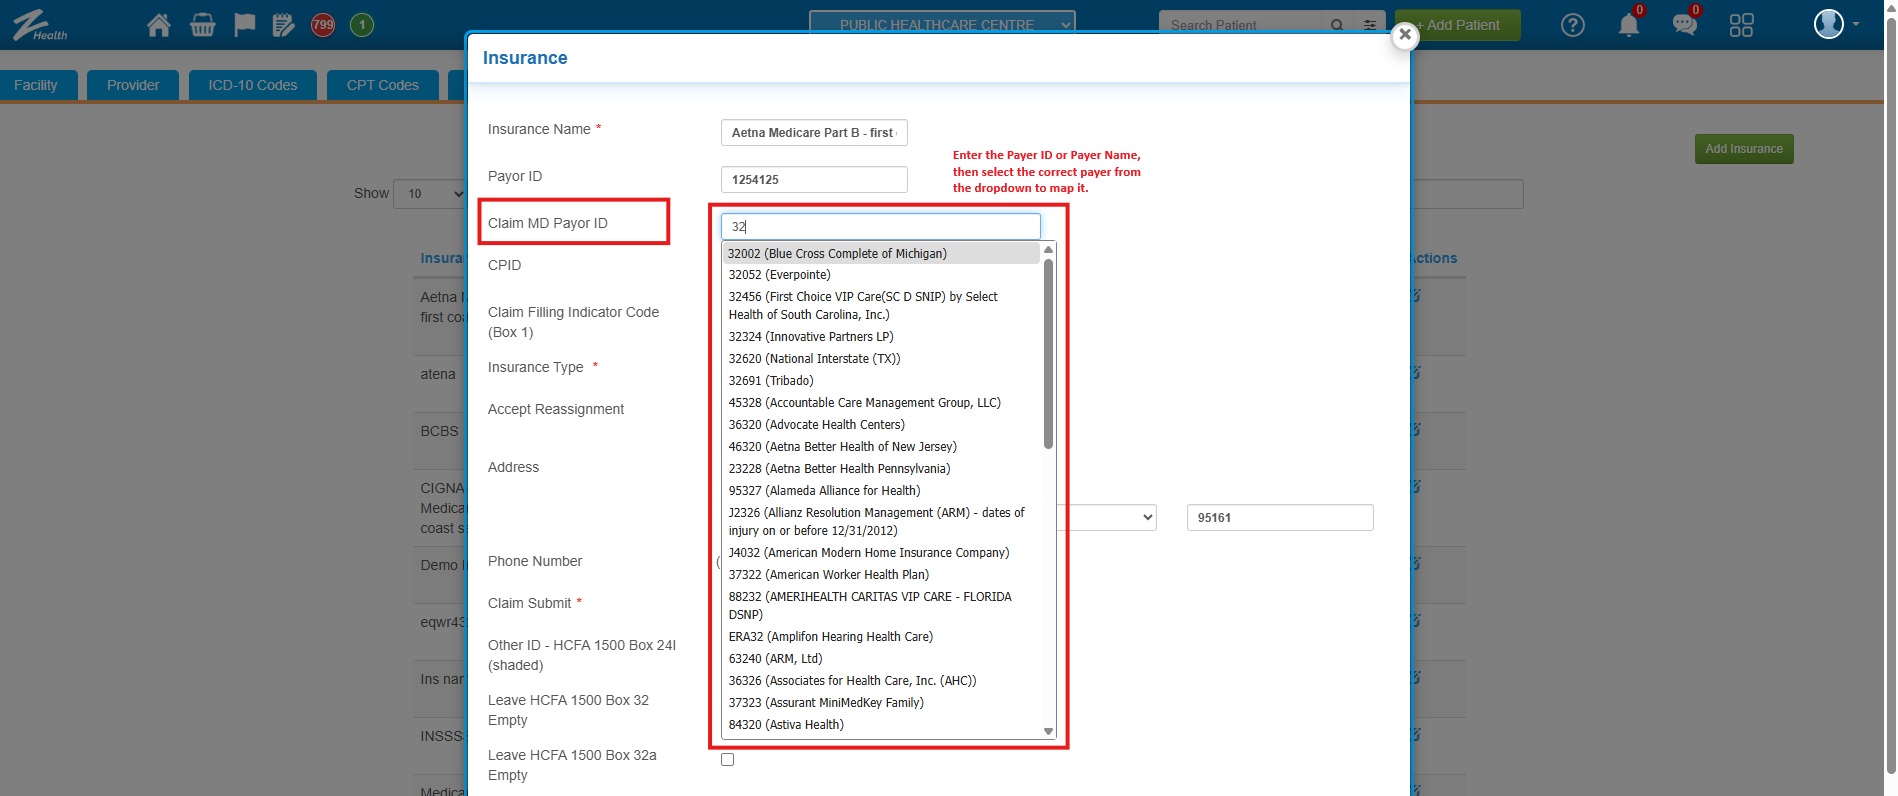Expand the user profile avatar menu

tap(1835, 24)
